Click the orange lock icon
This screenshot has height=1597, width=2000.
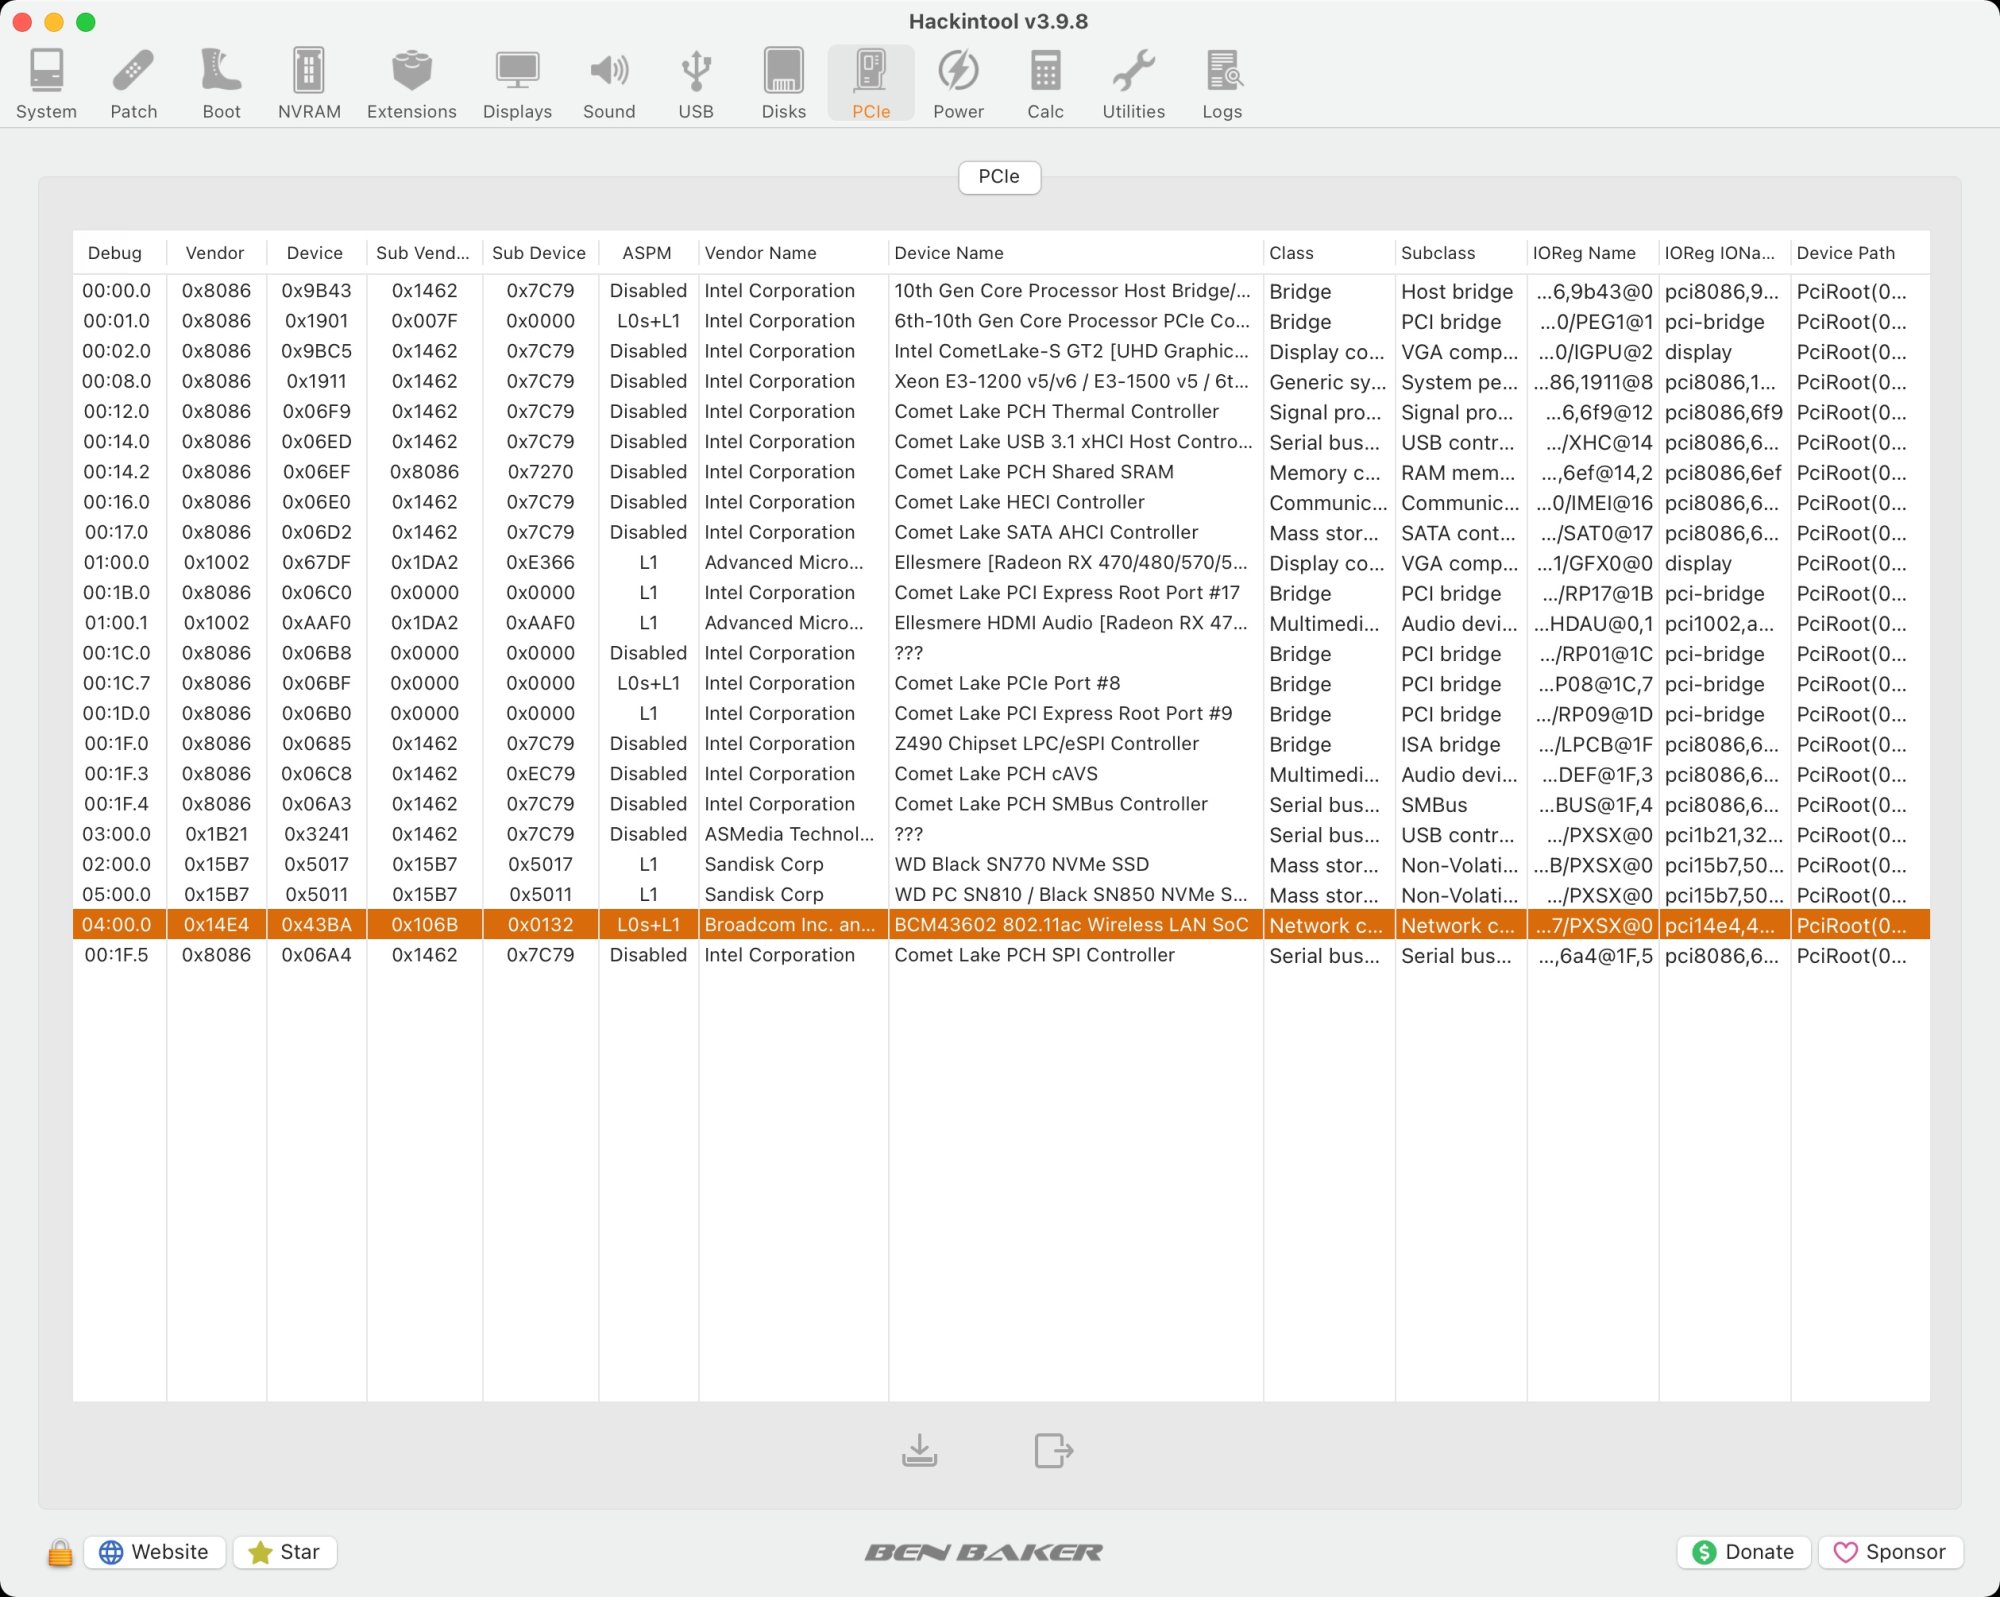(60, 1553)
